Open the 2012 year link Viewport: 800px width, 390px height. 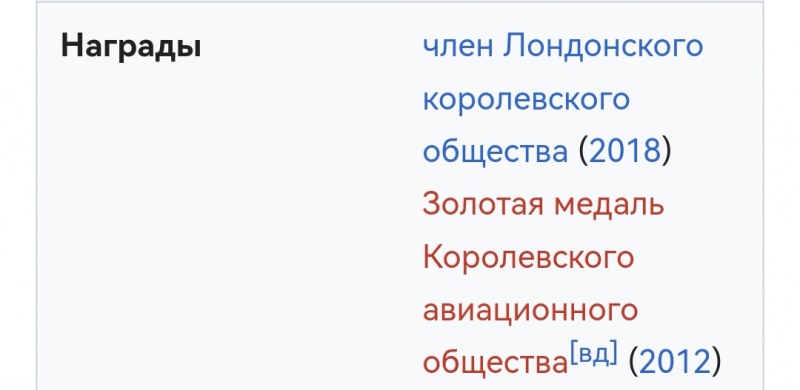674,362
